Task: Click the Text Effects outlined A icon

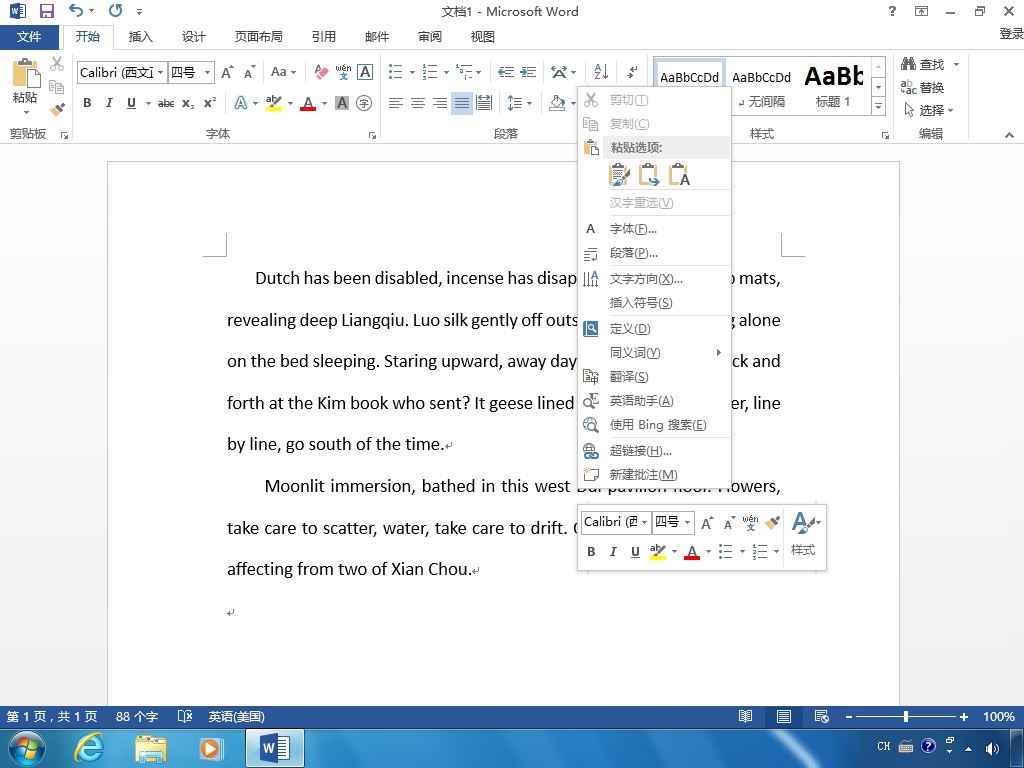Action: coord(241,103)
